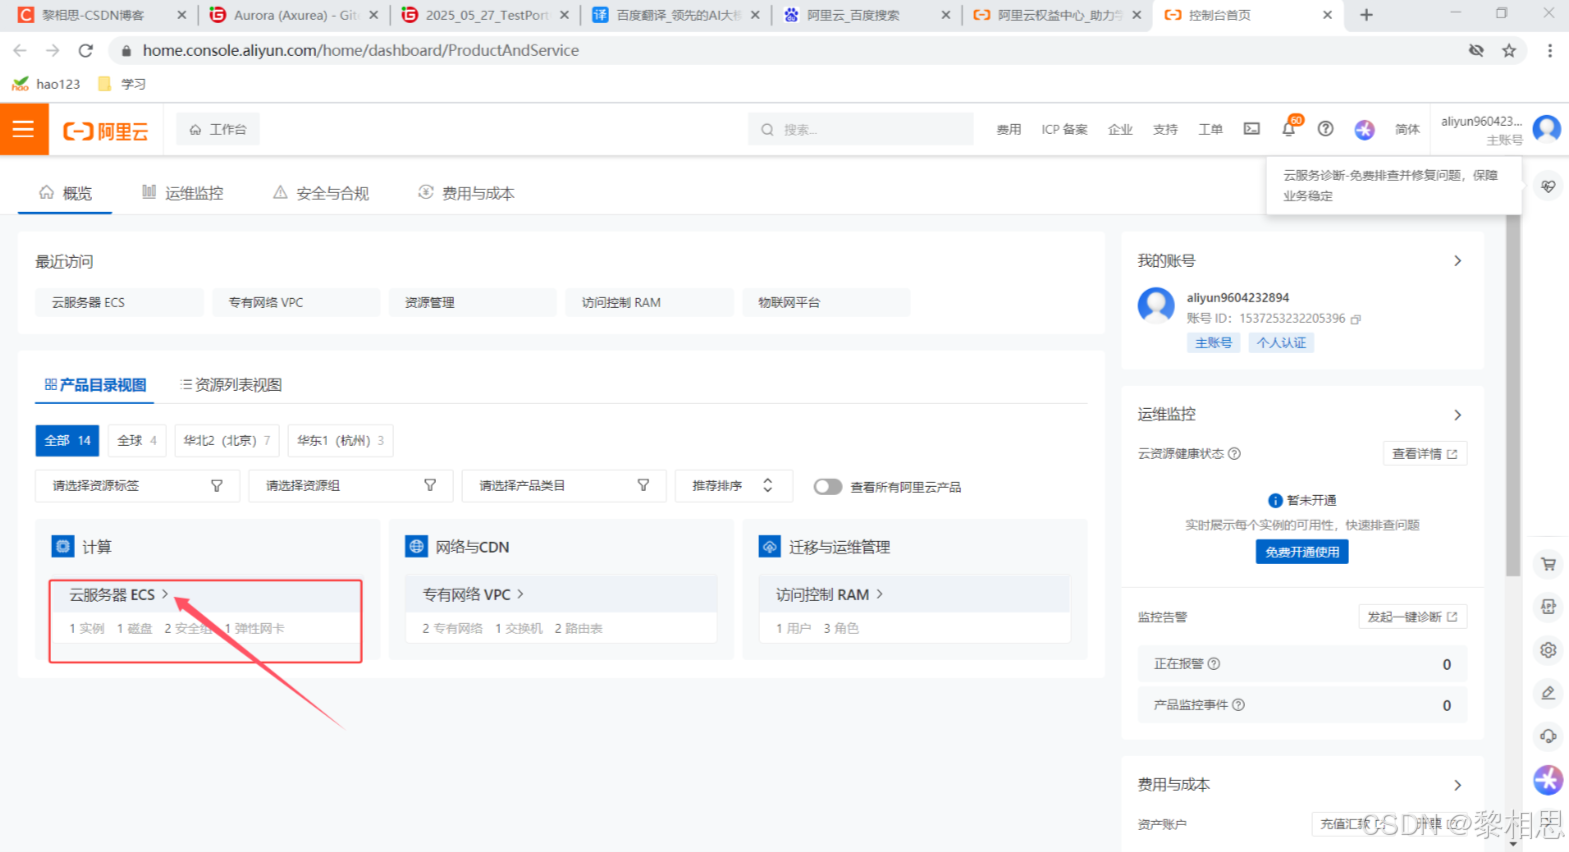Expand 我的账号 panel chevron

[1457, 261]
